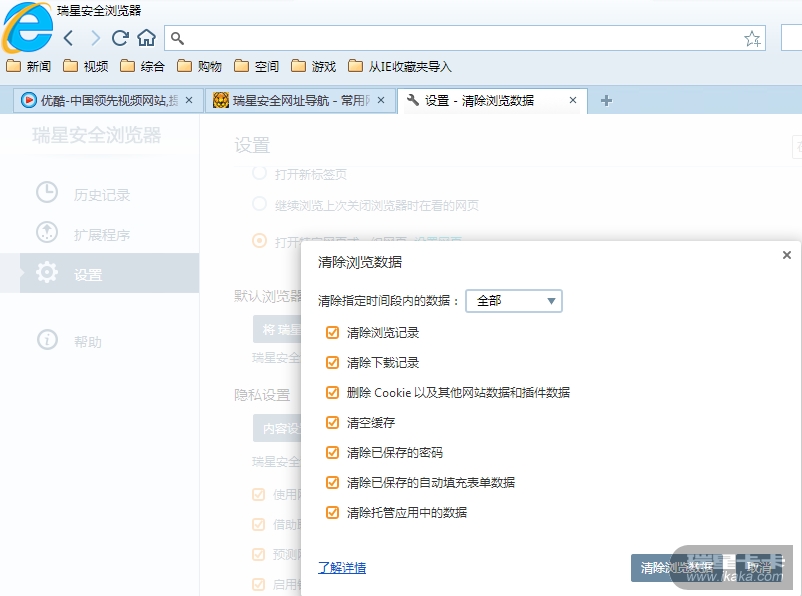Toggle the 清空缓存 checkbox
Viewport: 802px width, 596px height.
point(332,423)
